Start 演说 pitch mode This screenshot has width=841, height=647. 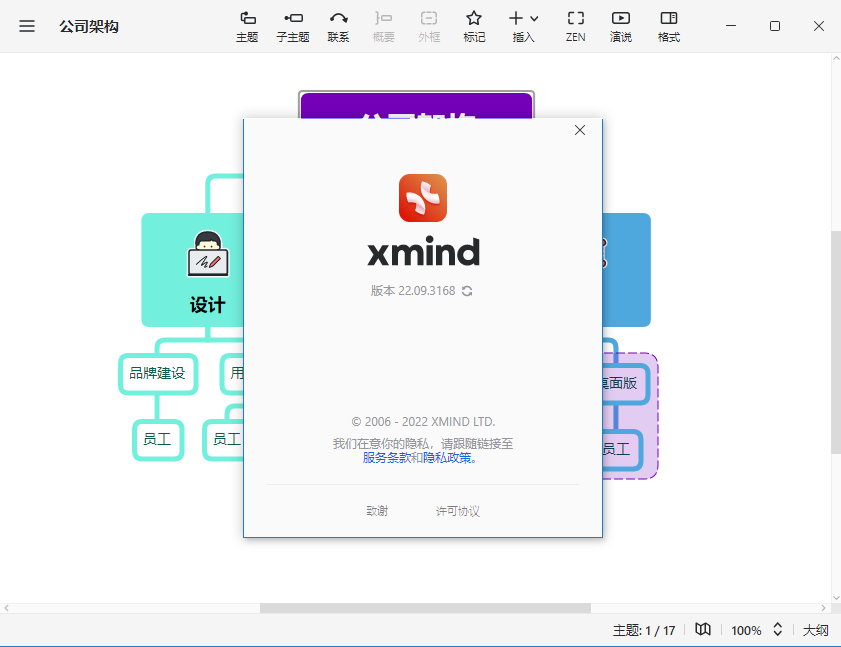pyautogui.click(x=621, y=26)
